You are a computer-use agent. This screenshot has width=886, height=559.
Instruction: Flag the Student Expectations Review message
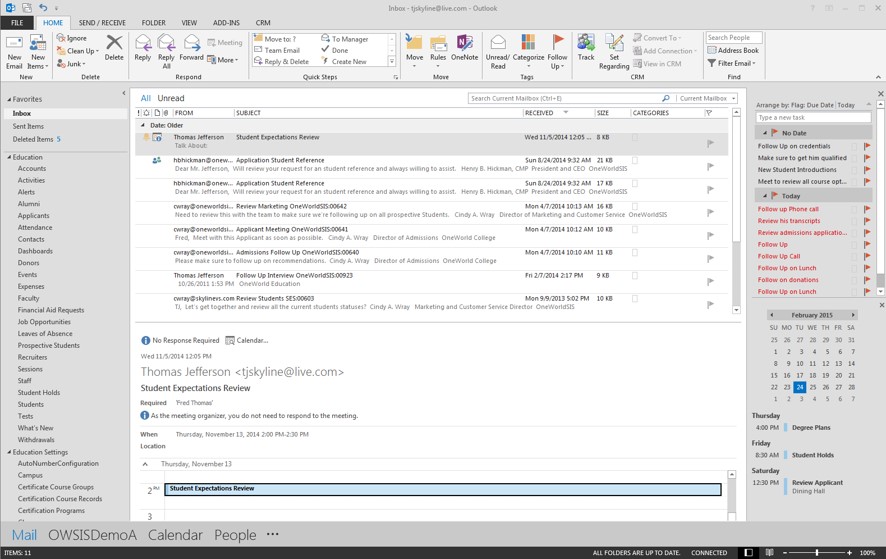point(710,144)
